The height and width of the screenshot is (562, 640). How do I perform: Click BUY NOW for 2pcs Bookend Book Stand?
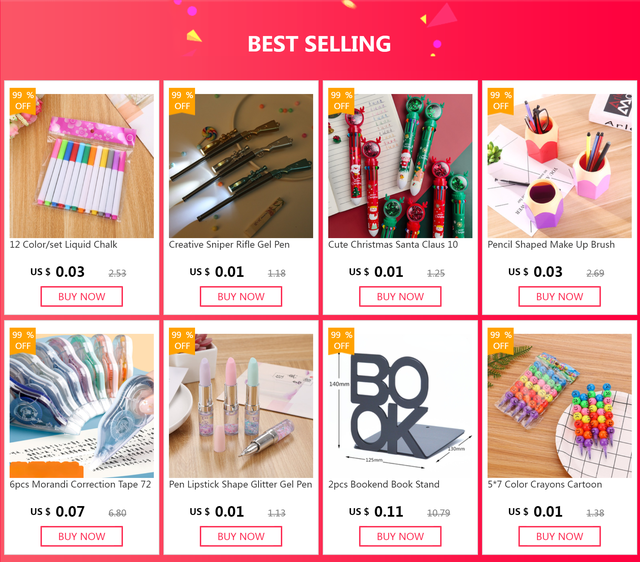pyautogui.click(x=400, y=536)
